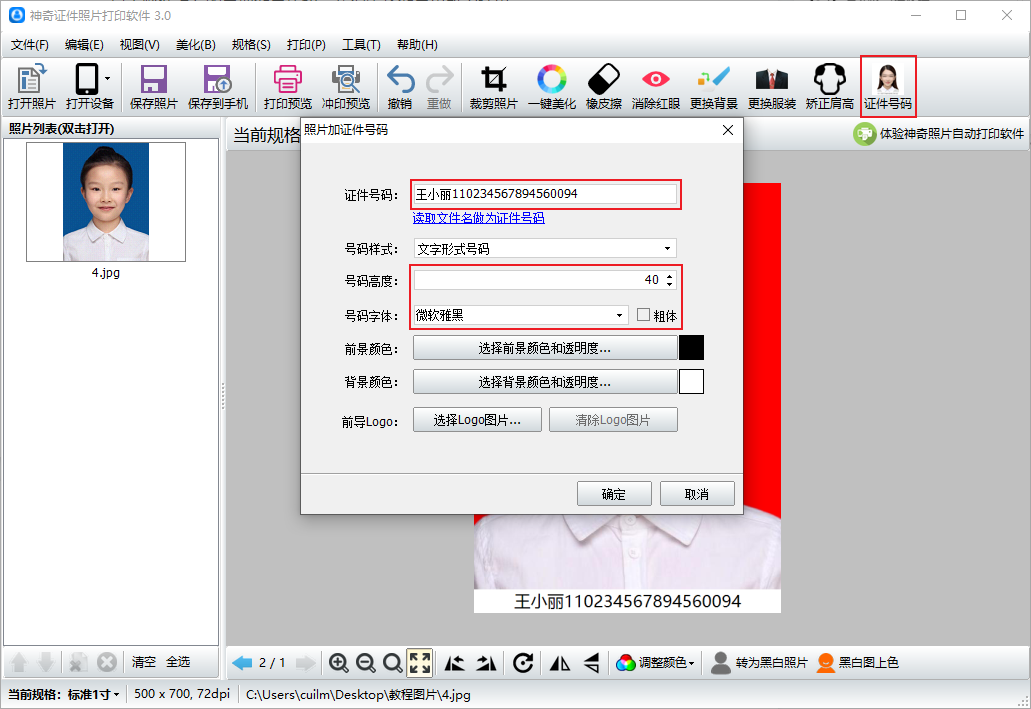
Task: Cancel dialog with 取消 button
Action: [x=697, y=494]
